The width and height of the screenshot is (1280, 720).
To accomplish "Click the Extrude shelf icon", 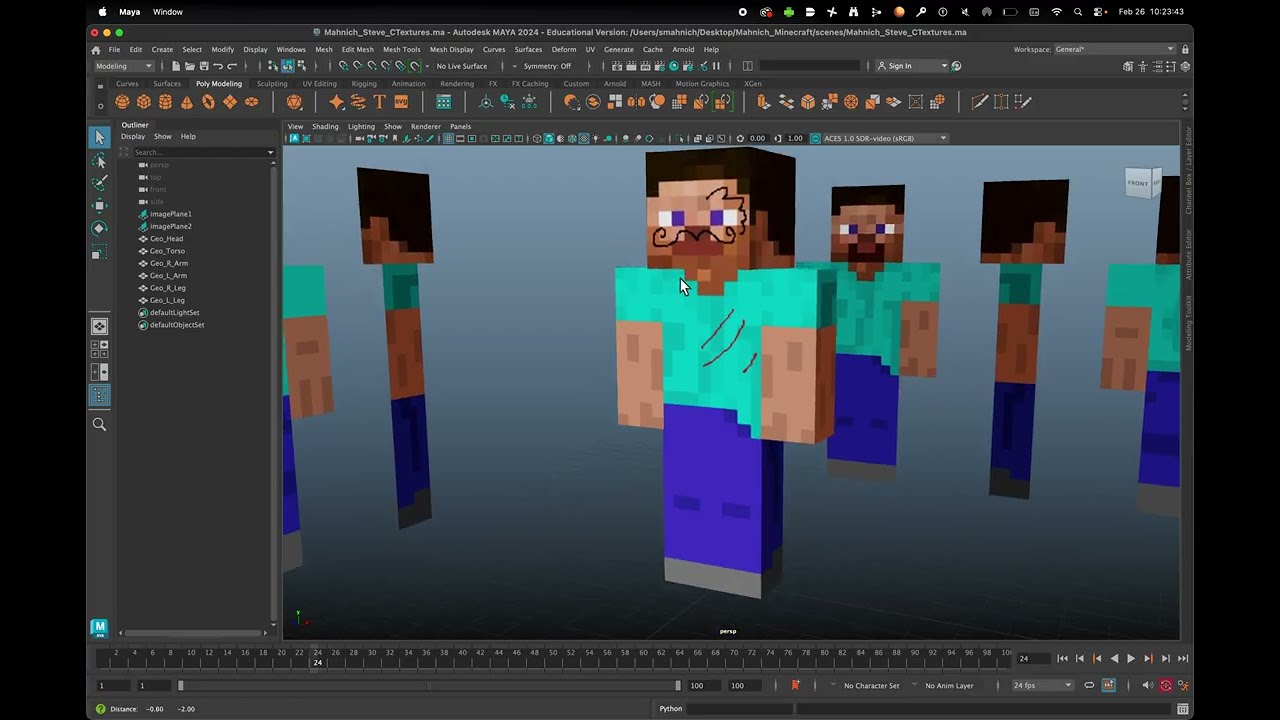I will (764, 102).
